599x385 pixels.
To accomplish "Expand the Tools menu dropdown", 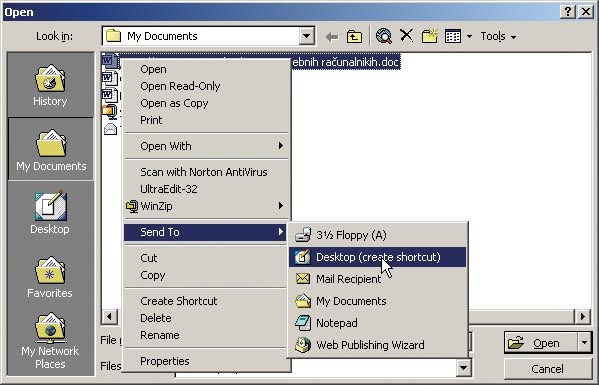I will point(498,36).
